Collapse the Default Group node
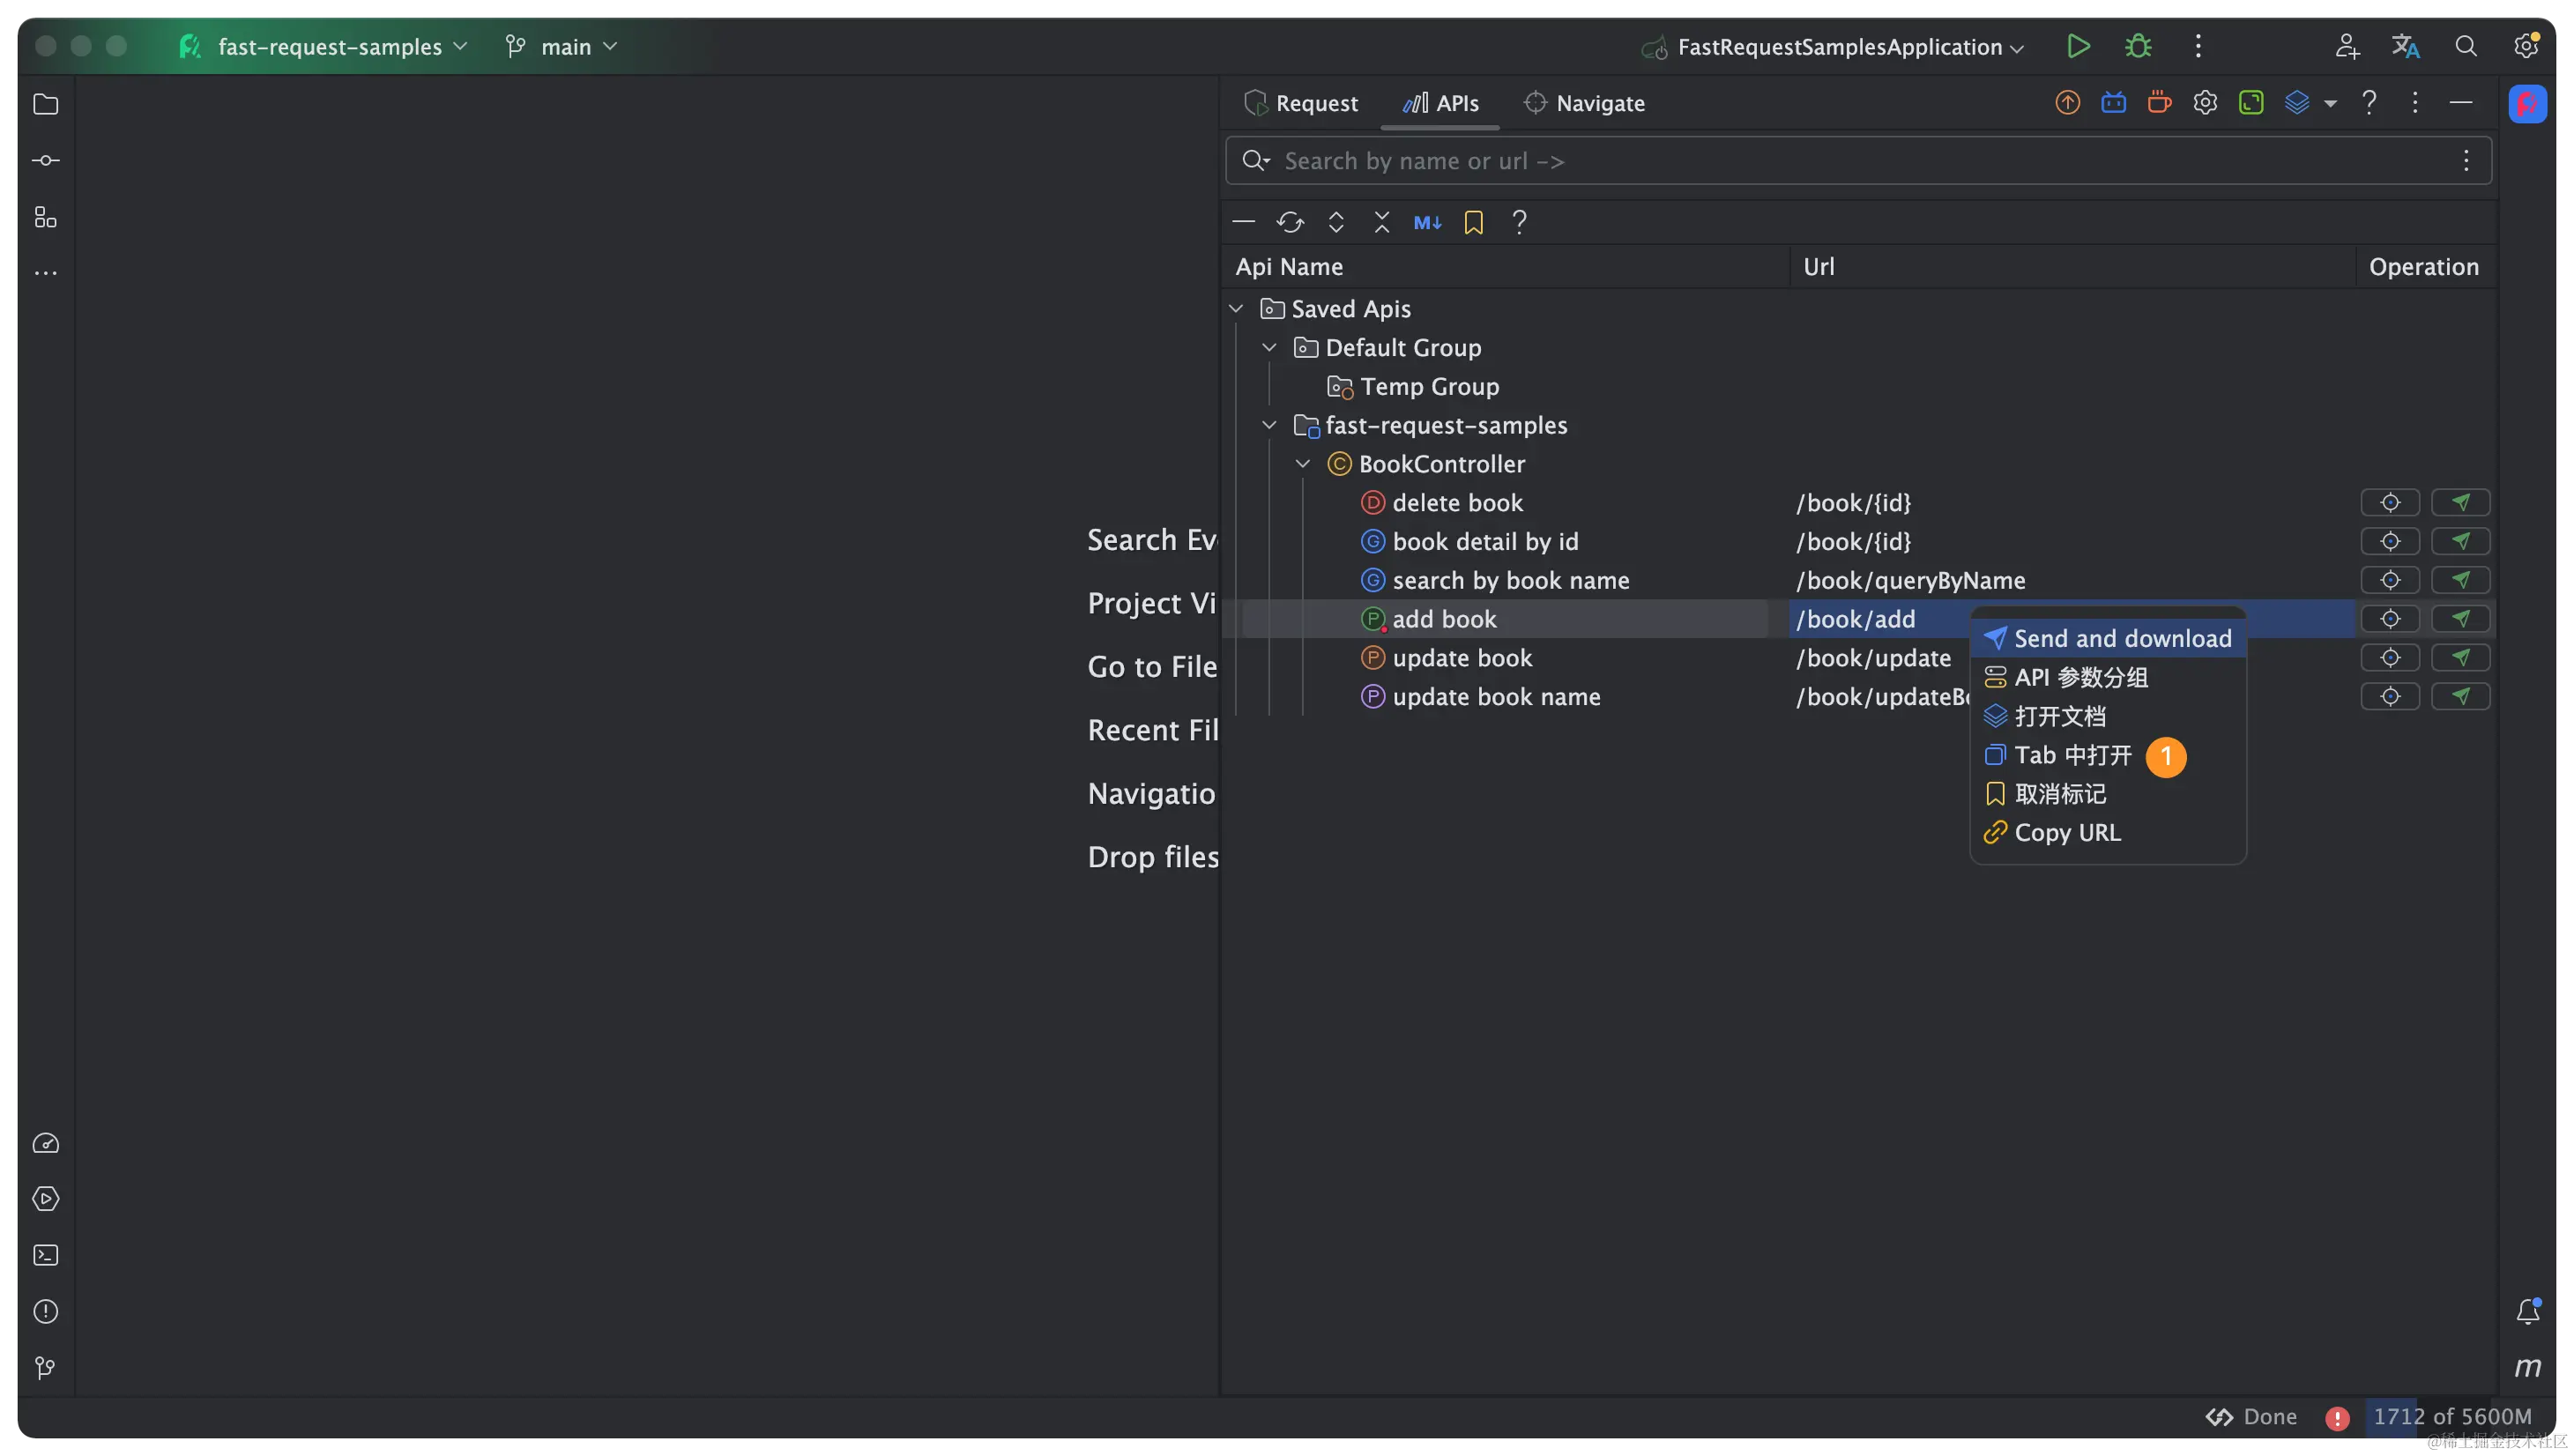The image size is (2574, 1456). tap(1269, 348)
